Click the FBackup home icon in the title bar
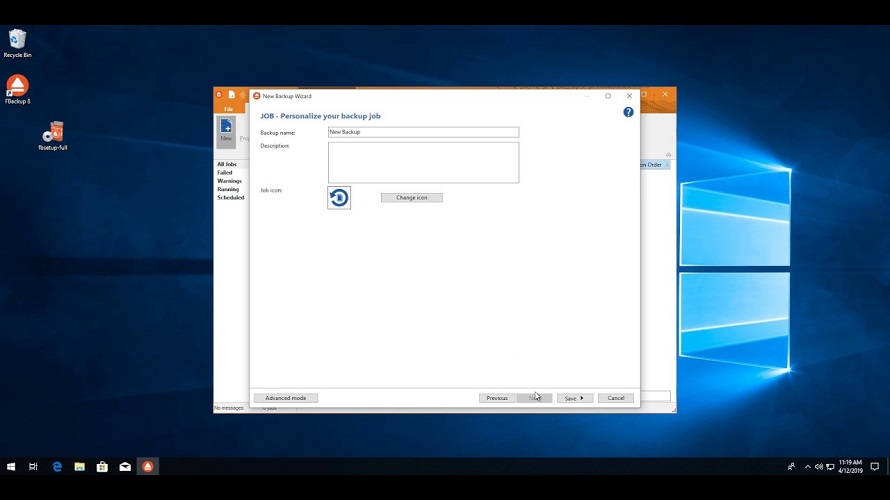The width and height of the screenshot is (890, 500). point(219,95)
